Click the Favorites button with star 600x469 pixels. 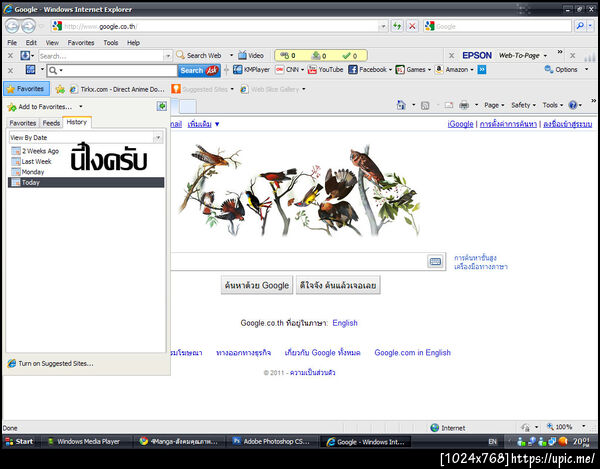(26, 89)
